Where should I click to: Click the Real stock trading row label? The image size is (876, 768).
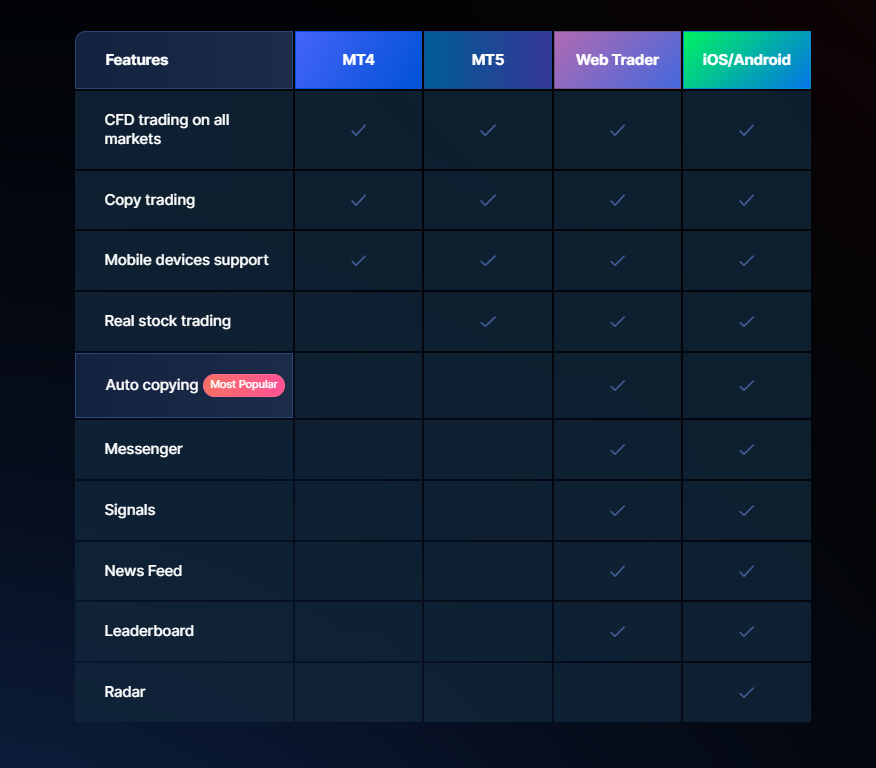pos(167,321)
